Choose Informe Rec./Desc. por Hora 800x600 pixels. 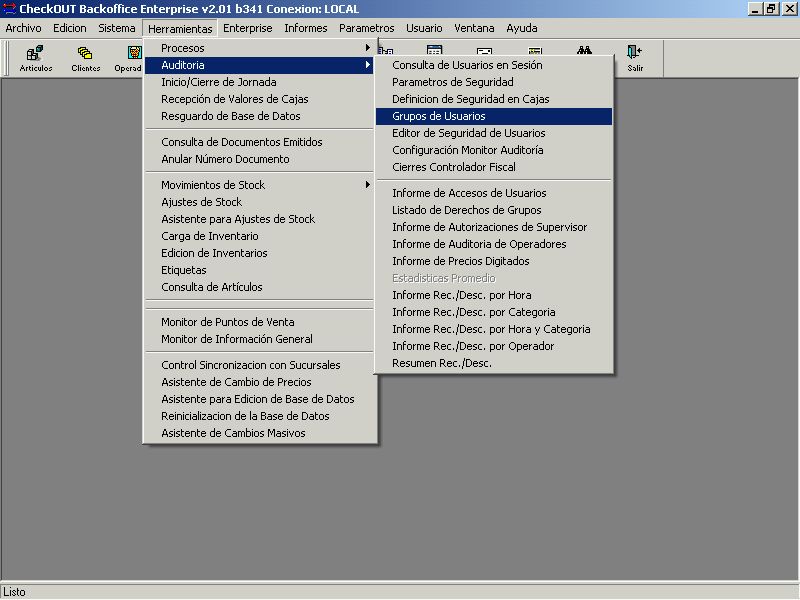point(494,295)
